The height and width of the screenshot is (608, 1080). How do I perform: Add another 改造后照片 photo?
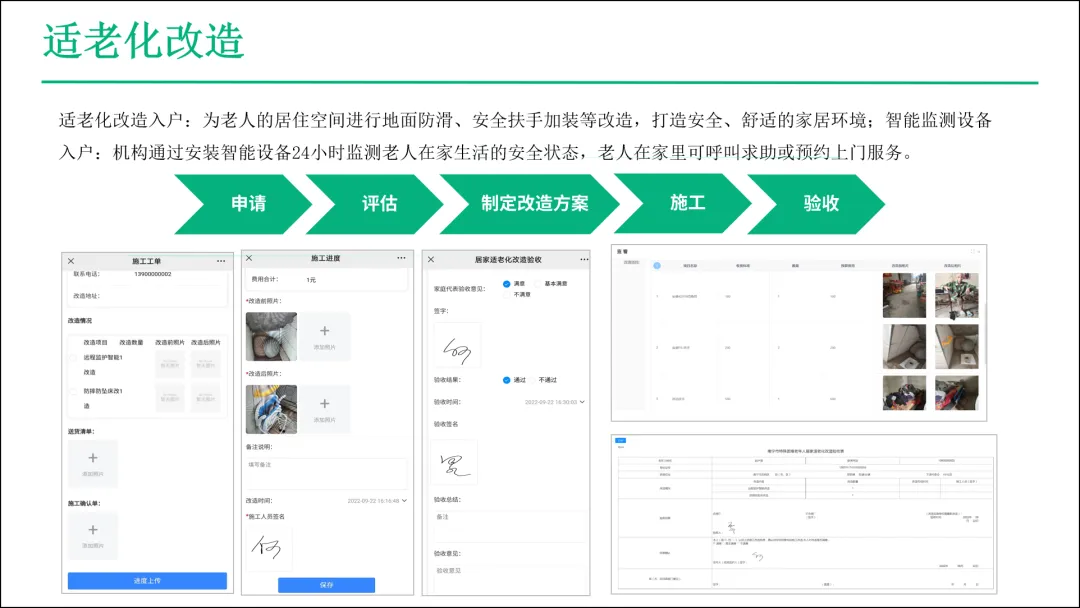324,409
